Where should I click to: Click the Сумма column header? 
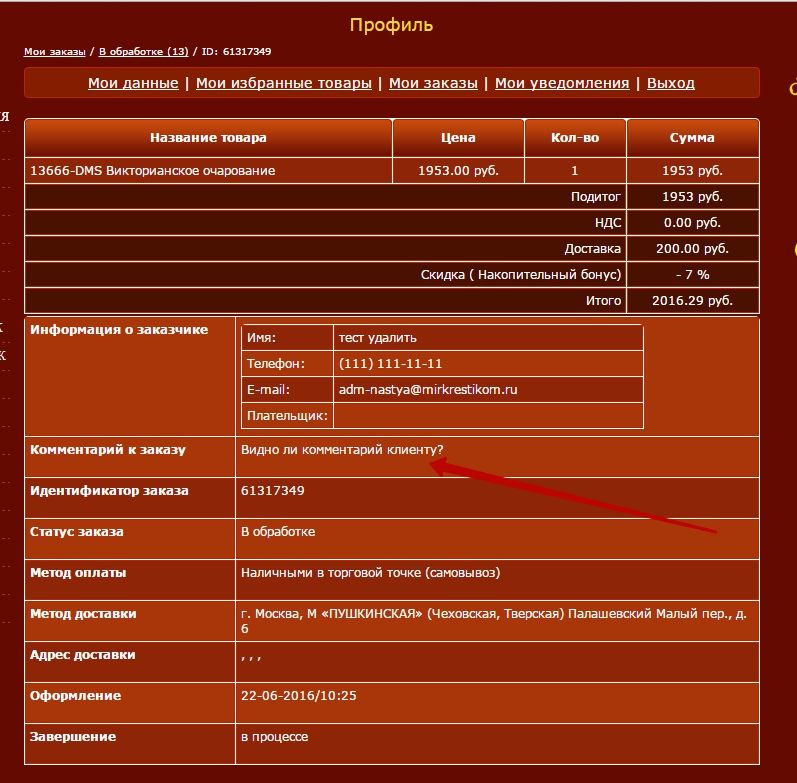pyautogui.click(x=692, y=138)
